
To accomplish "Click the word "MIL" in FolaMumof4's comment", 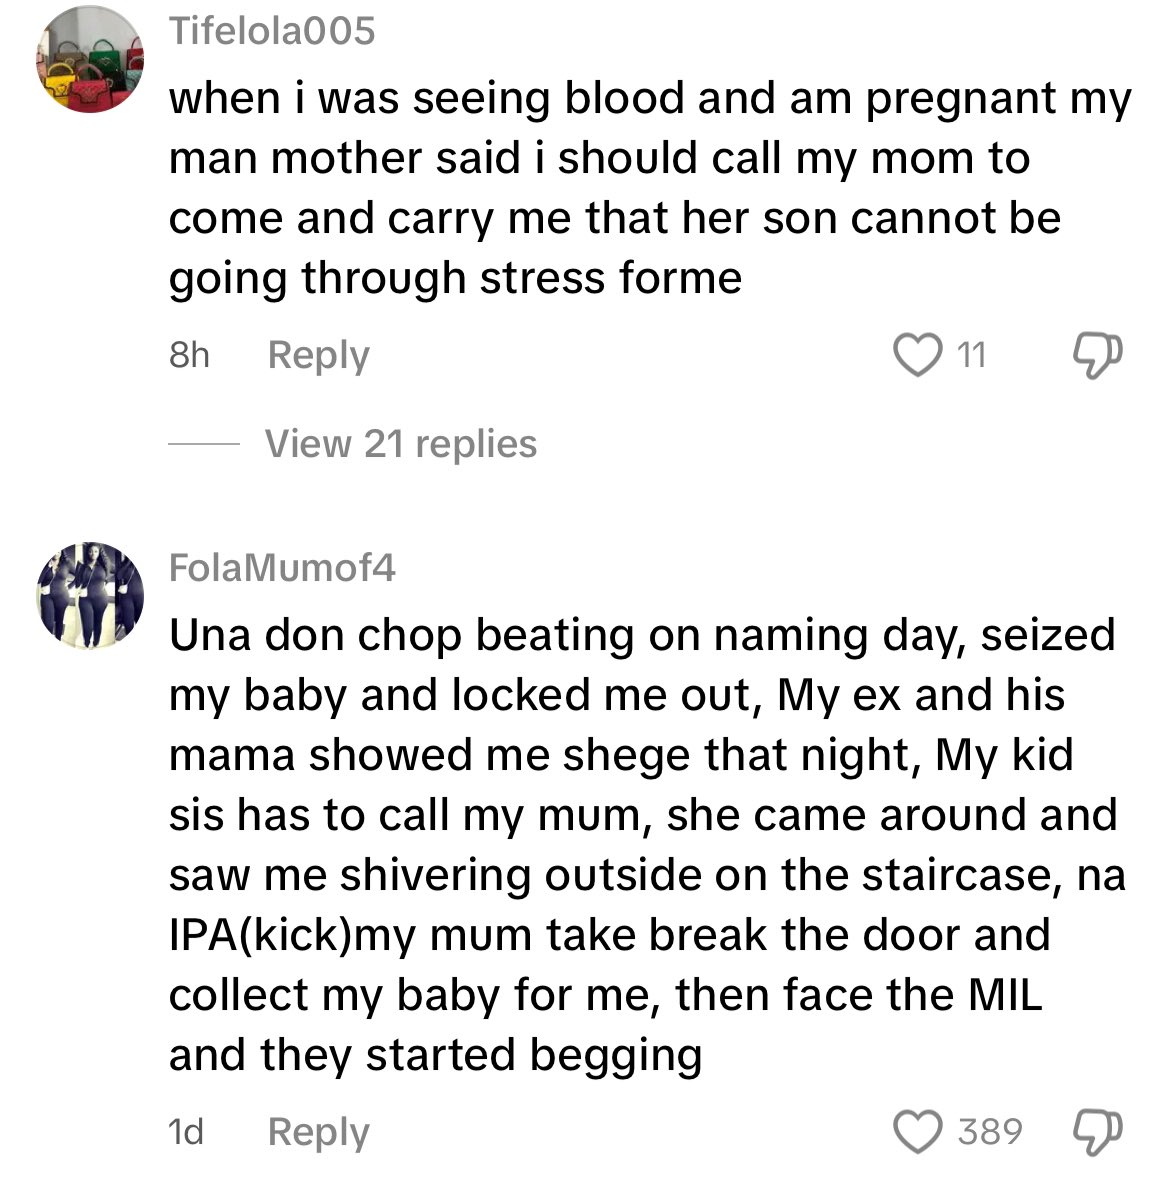I will tap(1004, 995).
